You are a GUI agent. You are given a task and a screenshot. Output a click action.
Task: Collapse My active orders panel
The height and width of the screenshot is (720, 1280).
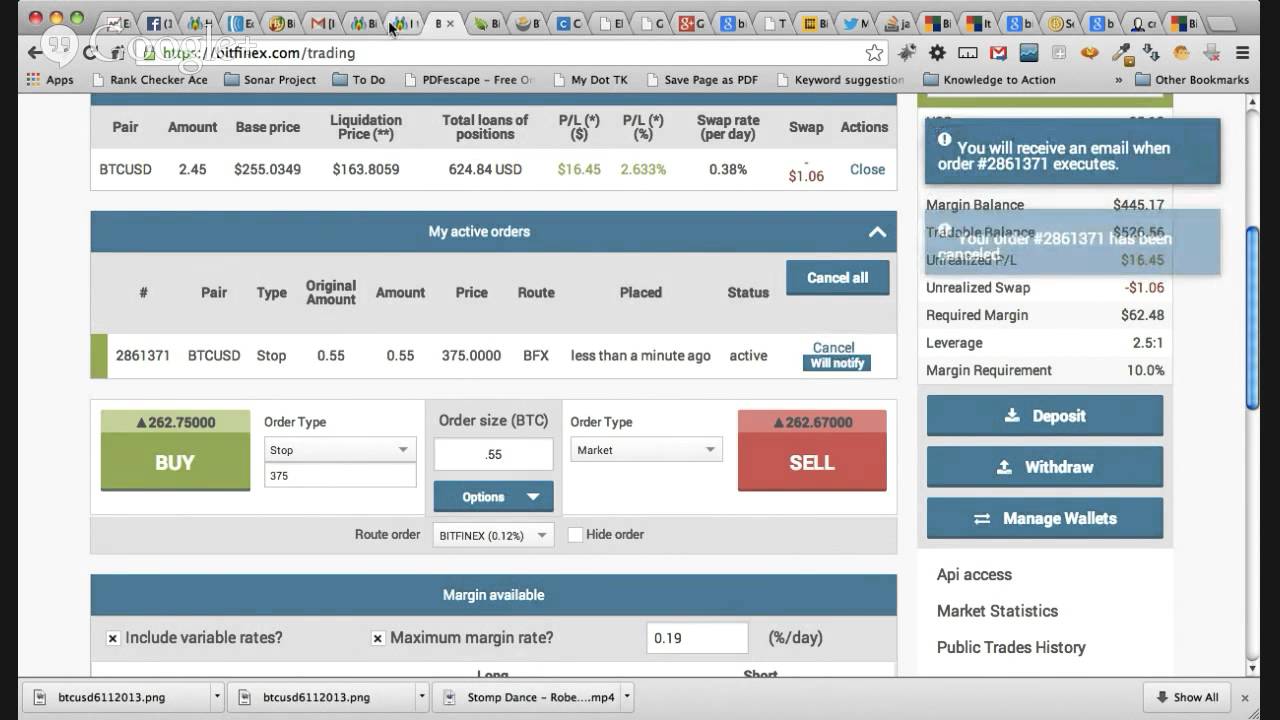(877, 232)
